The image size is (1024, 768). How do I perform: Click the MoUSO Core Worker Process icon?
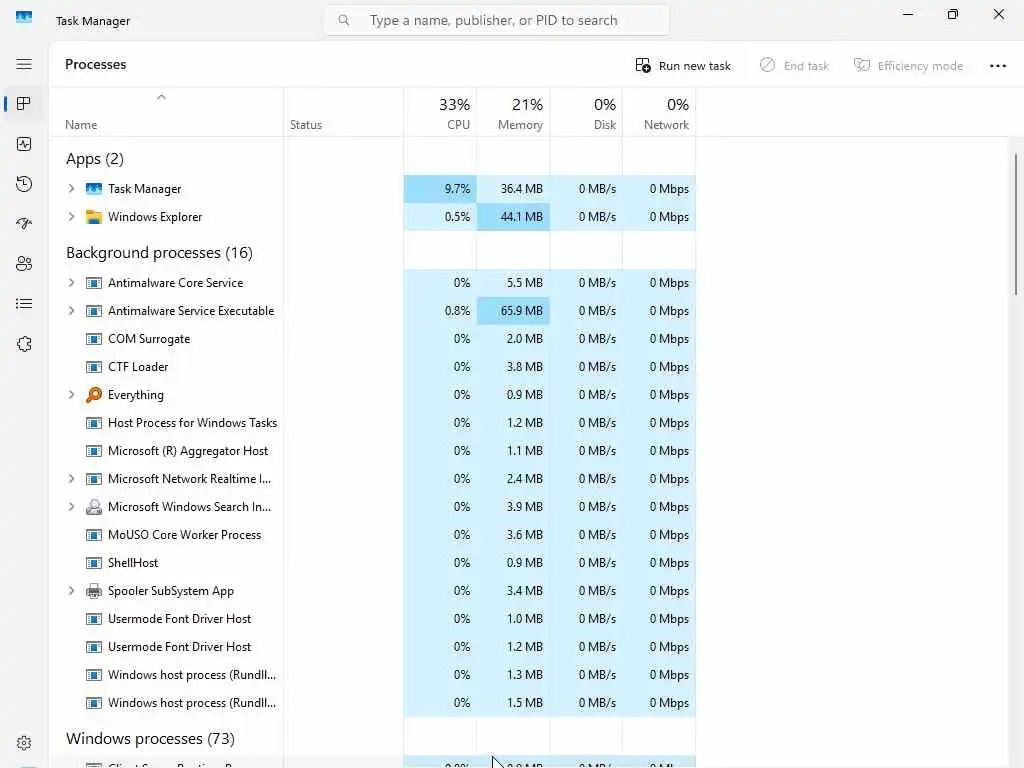pos(94,535)
